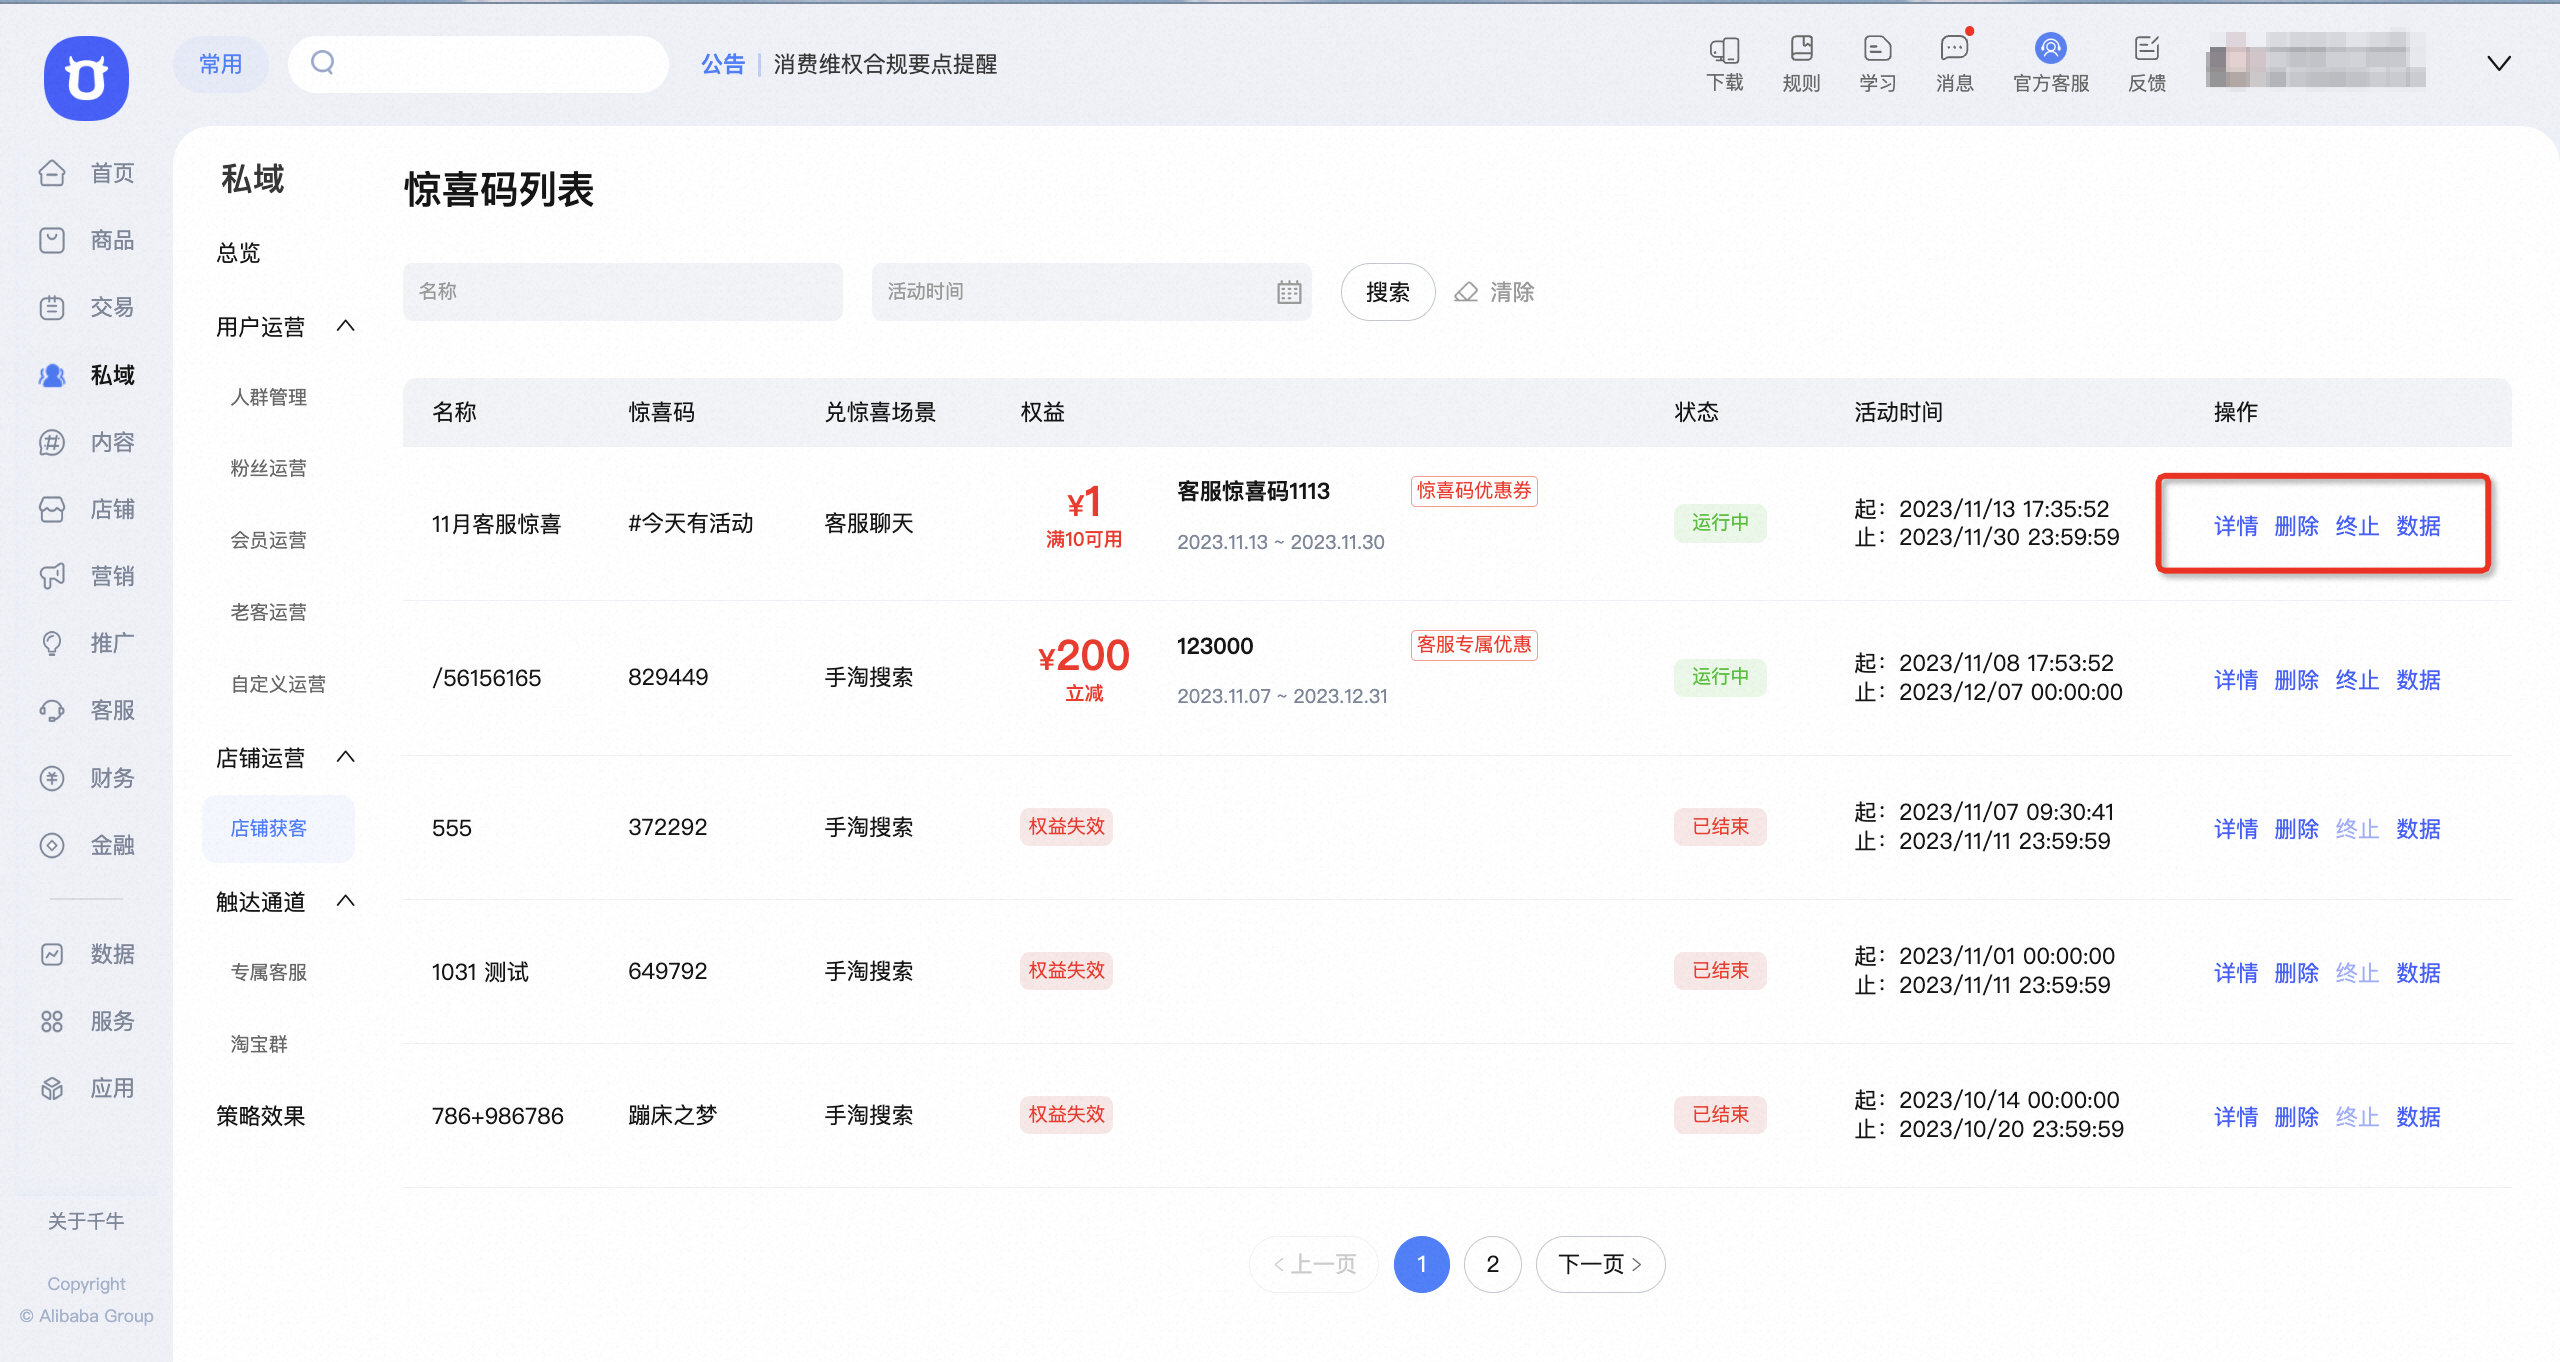Click the 常用 tab button

221,64
